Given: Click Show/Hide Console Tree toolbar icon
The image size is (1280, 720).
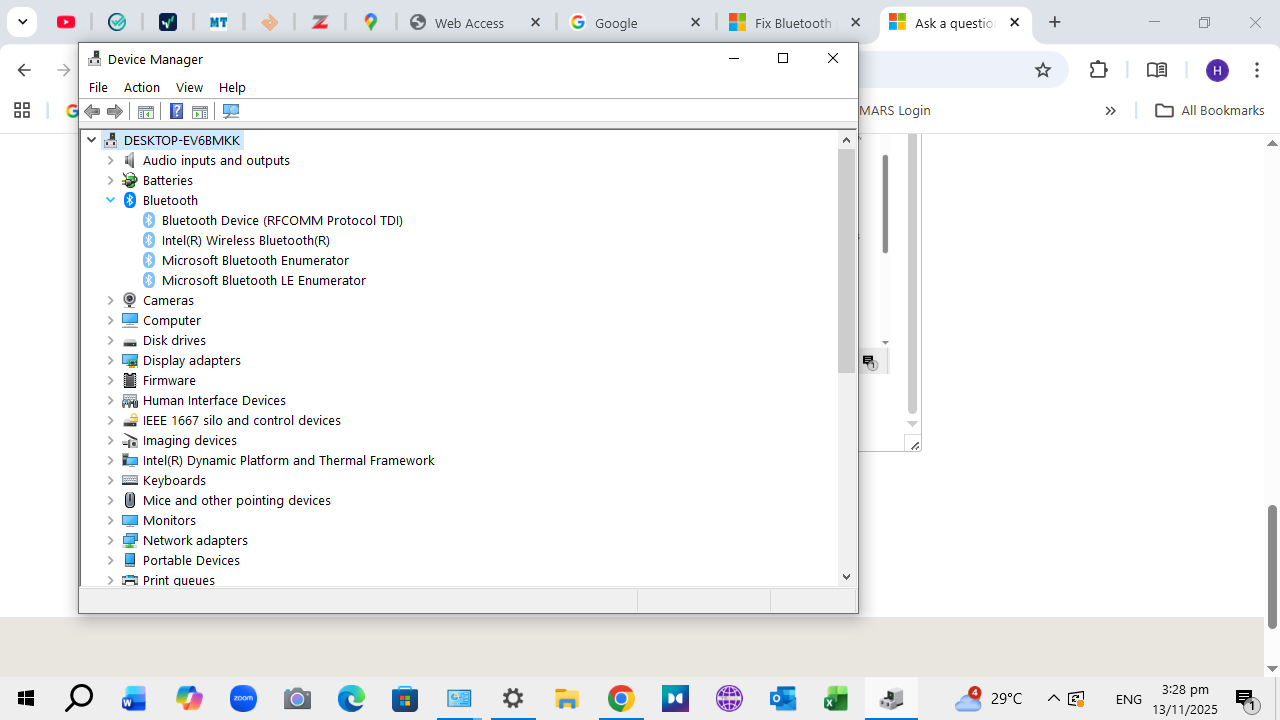Looking at the screenshot, I should (x=146, y=111).
